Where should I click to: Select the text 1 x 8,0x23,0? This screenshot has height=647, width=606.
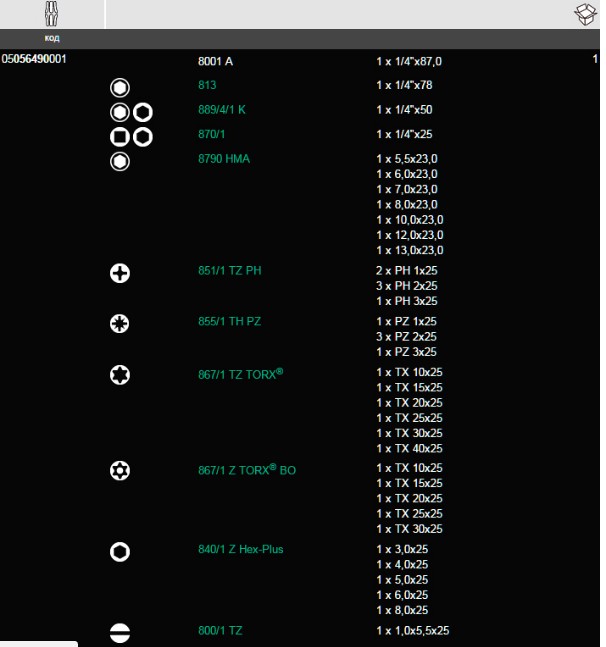pos(407,205)
